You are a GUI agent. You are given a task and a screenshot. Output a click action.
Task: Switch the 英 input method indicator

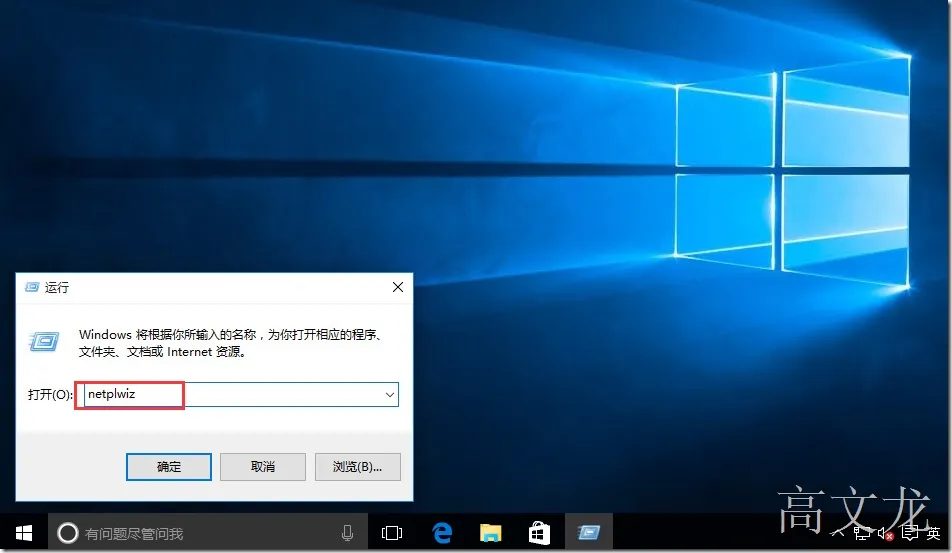[x=933, y=534]
